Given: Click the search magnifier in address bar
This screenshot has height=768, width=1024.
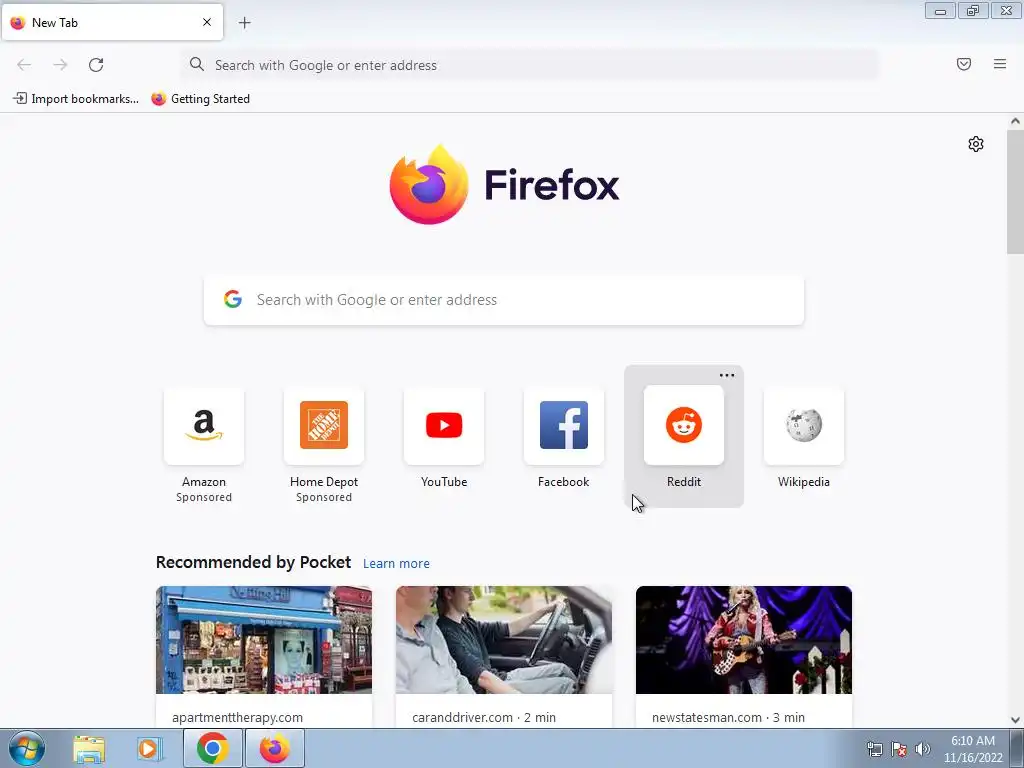Looking at the screenshot, I should pos(197,64).
